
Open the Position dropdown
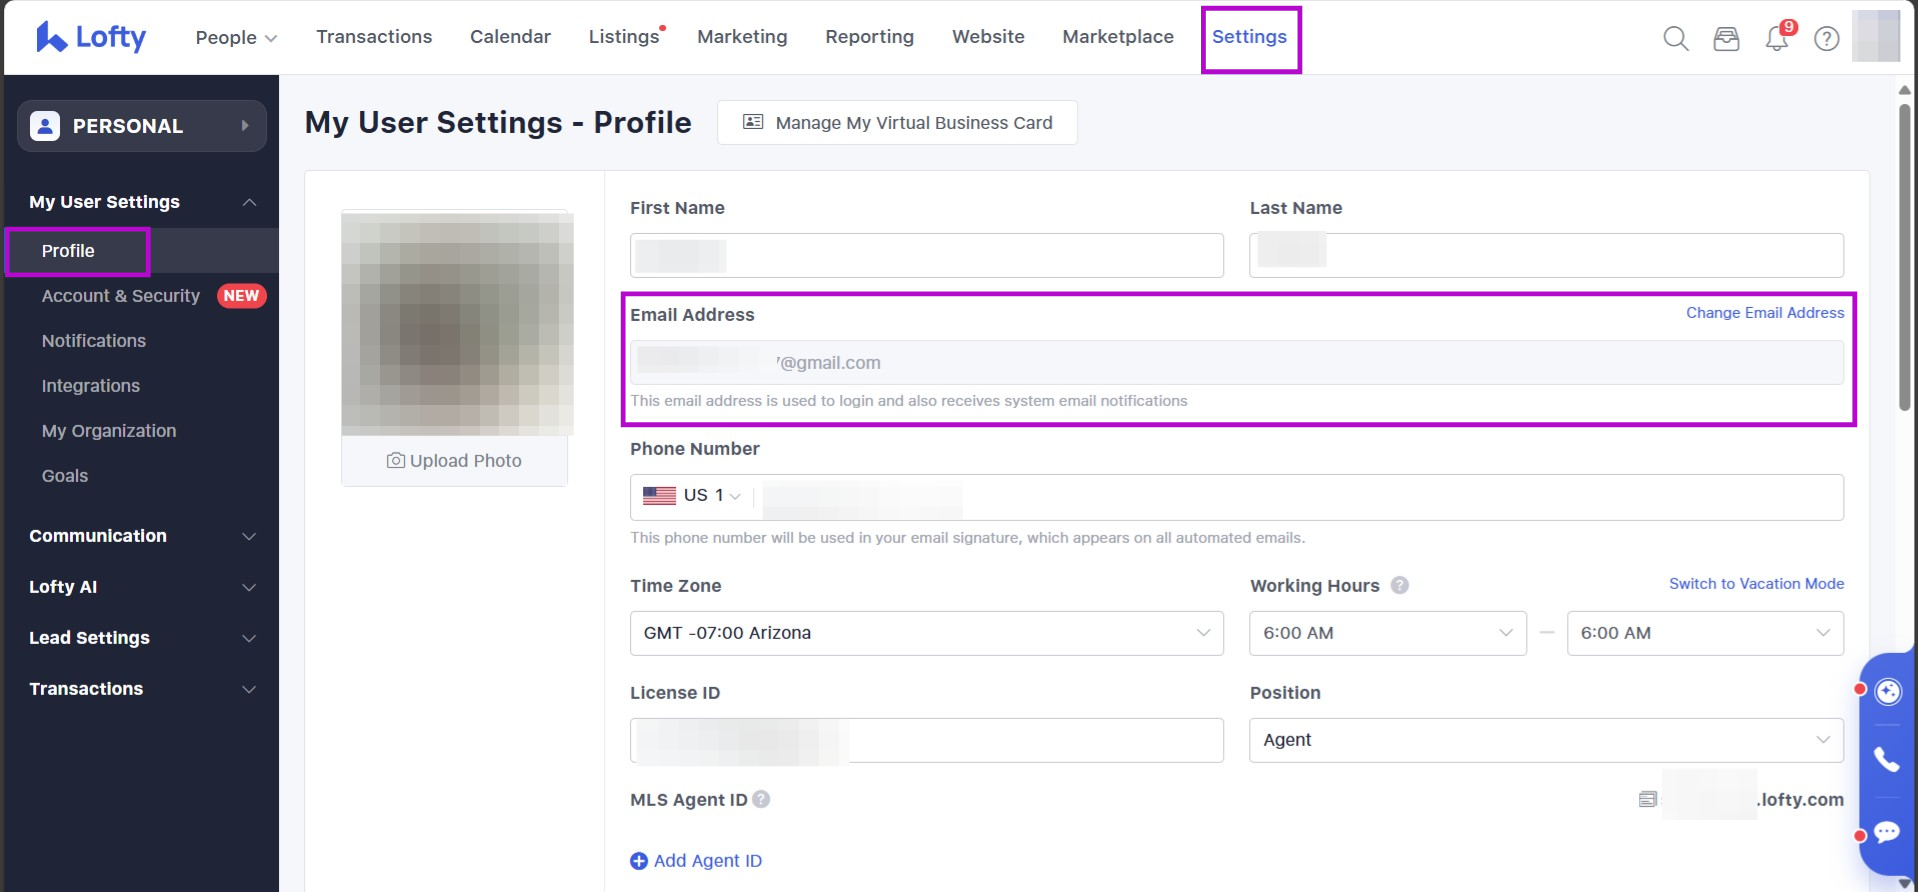[1545, 740]
